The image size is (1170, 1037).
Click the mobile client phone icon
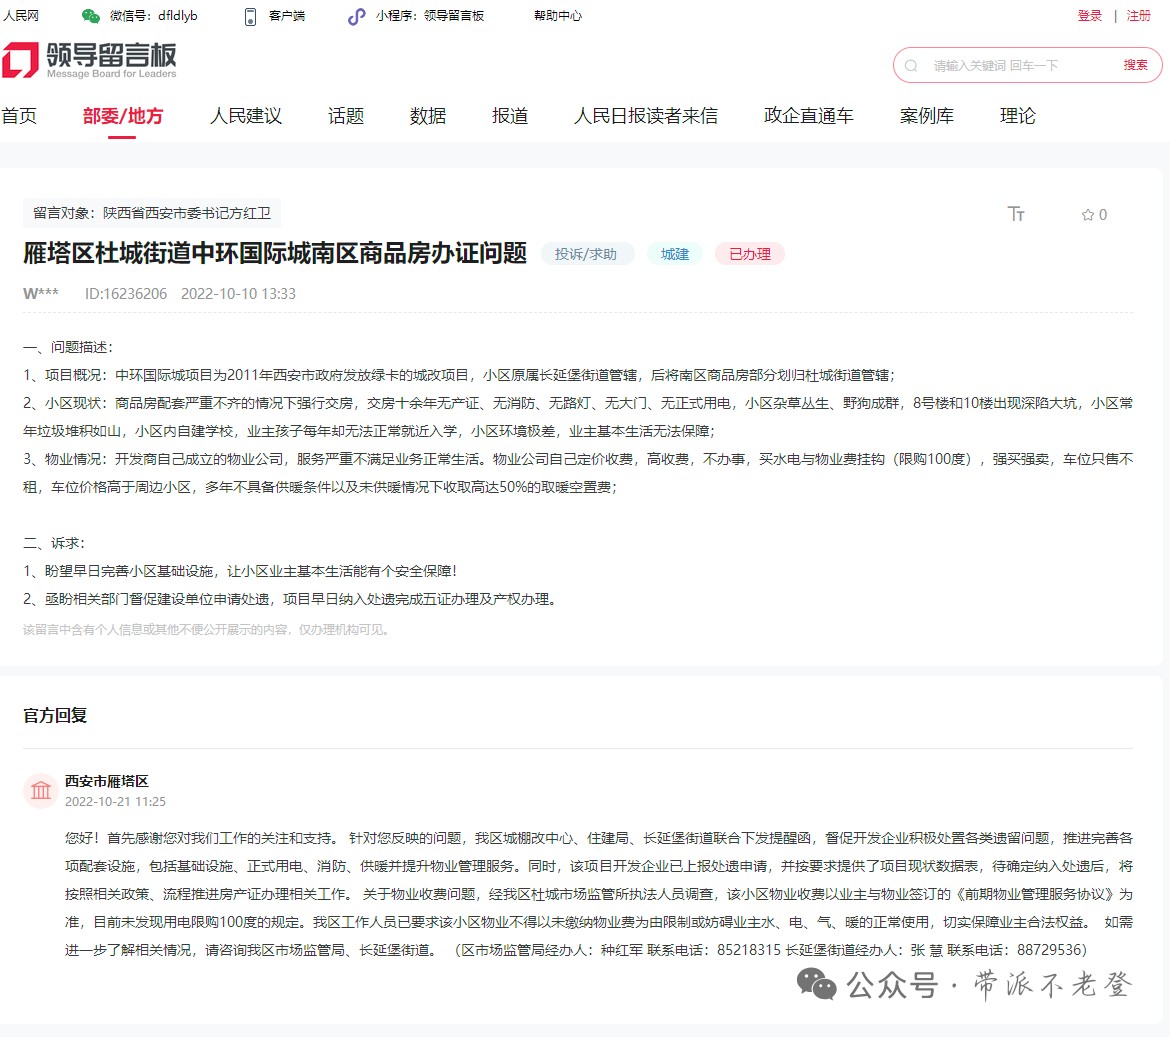(x=250, y=16)
